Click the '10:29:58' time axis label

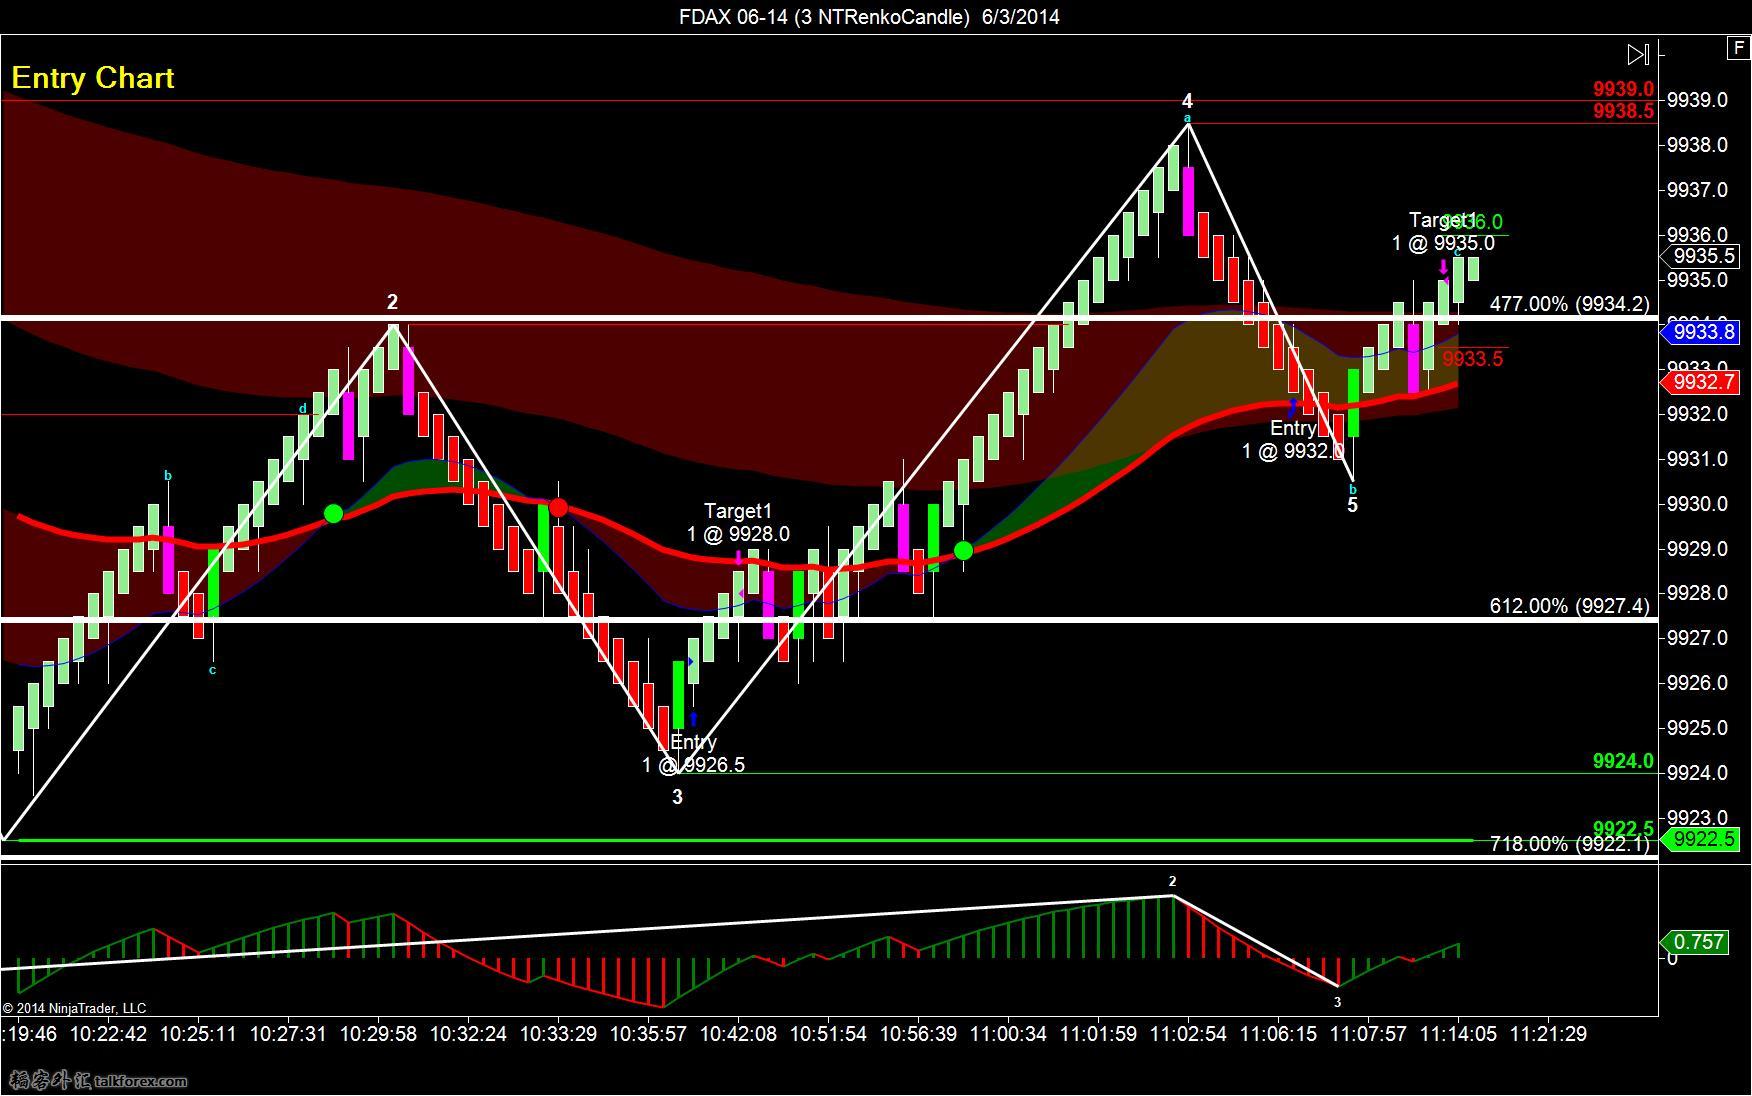[378, 1034]
